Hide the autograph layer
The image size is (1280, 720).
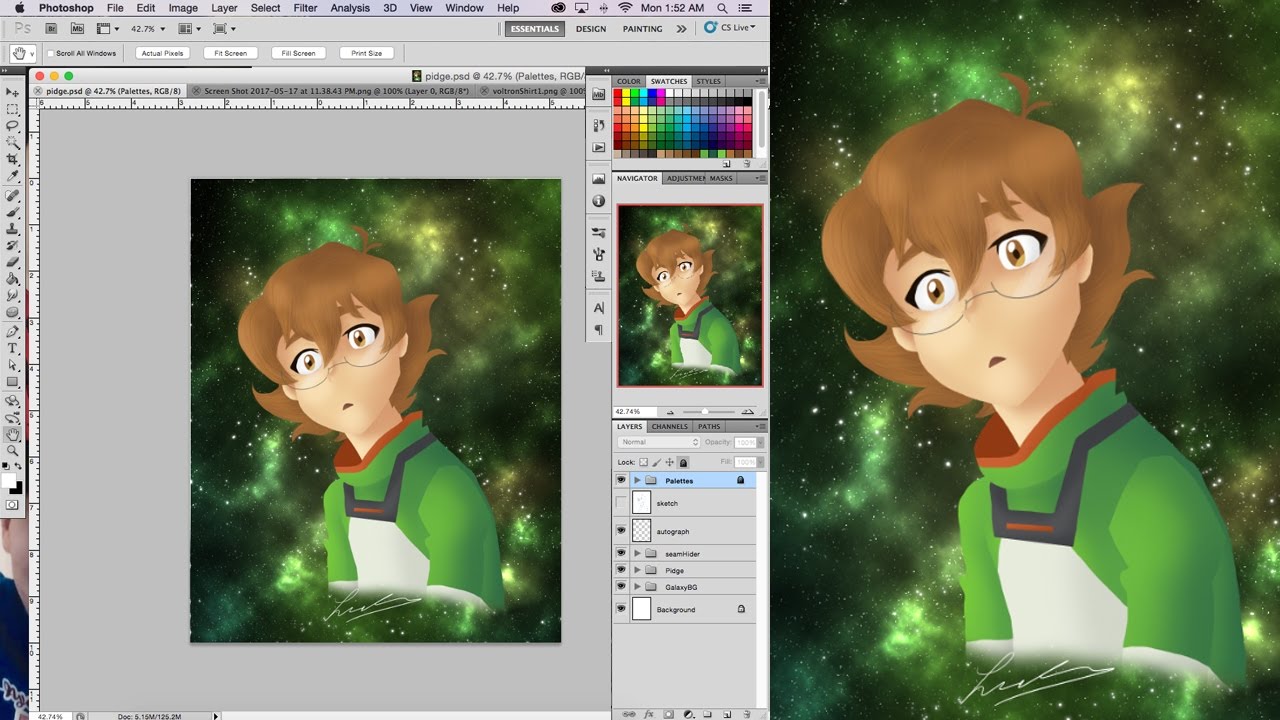(621, 531)
